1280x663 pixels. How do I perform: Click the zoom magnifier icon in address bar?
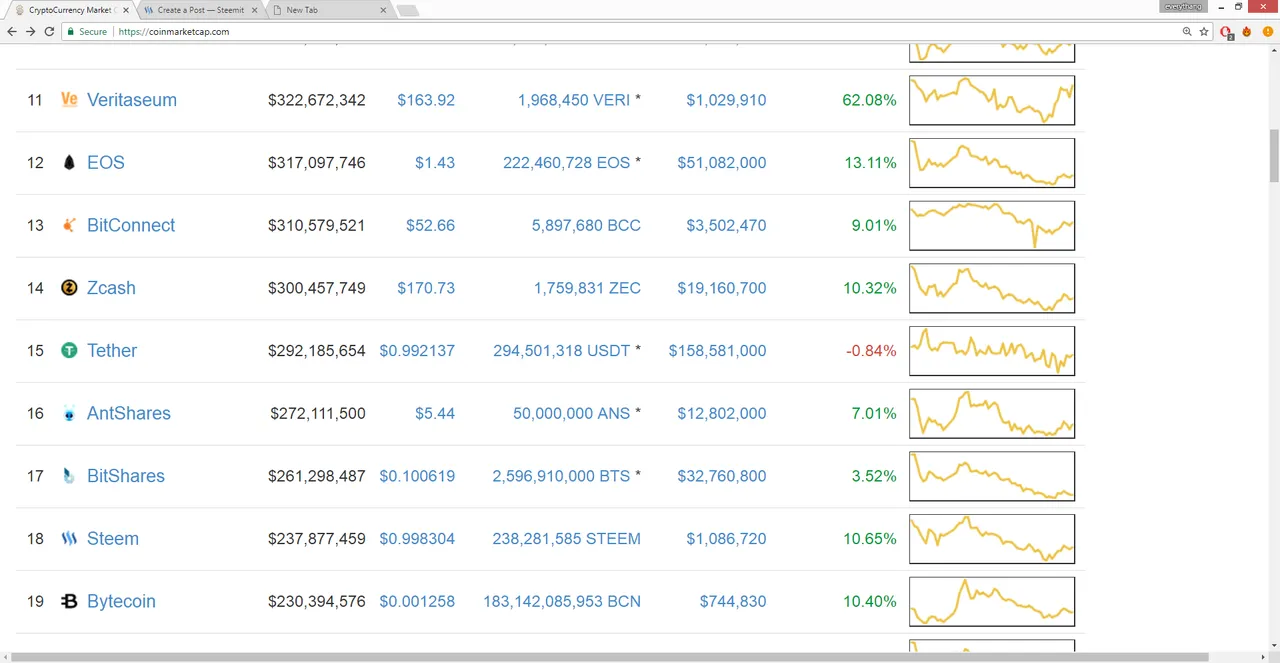coord(1187,32)
